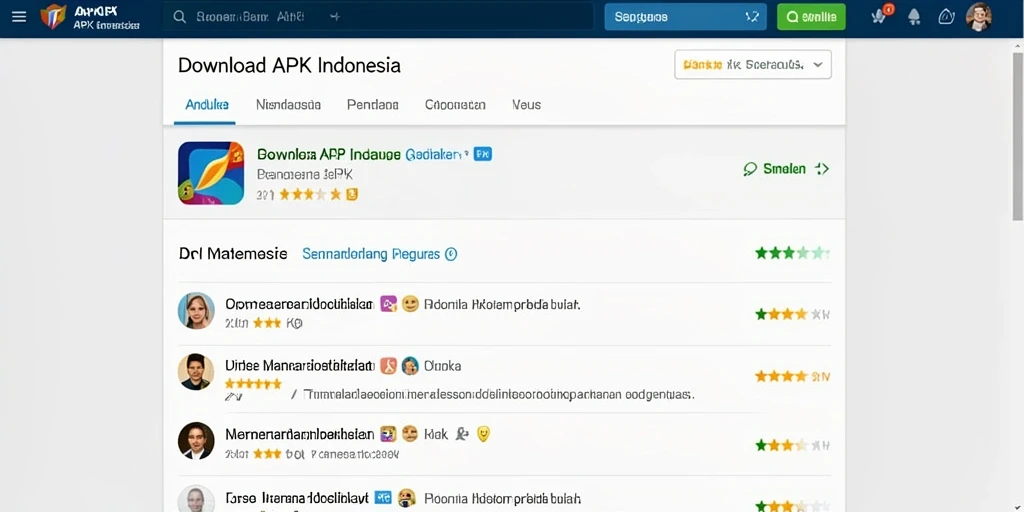
Task: Open the blue header dropdown selector
Action: [685, 17]
